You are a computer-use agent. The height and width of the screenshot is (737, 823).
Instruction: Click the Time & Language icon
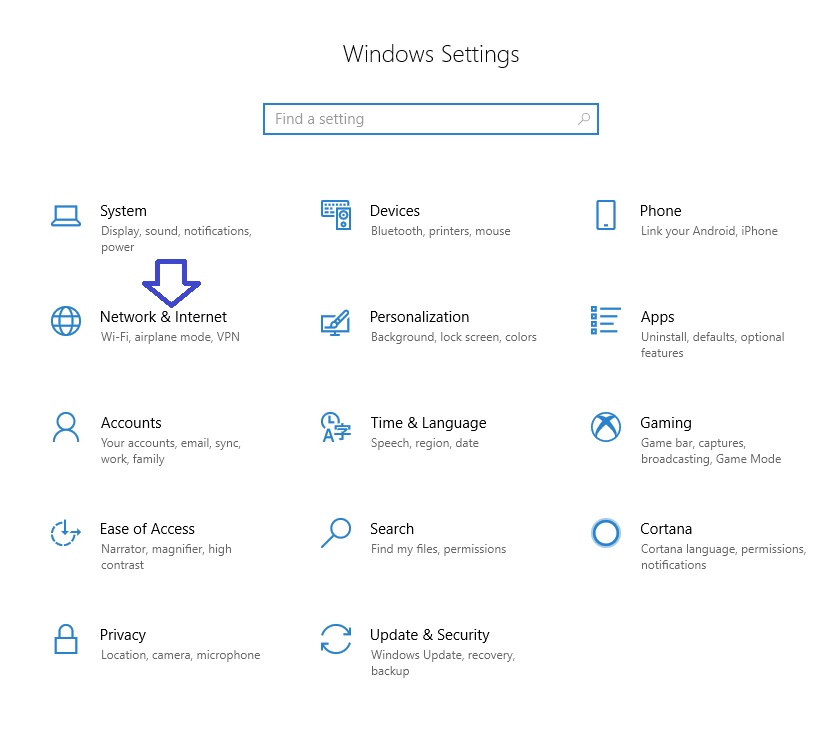coord(336,427)
